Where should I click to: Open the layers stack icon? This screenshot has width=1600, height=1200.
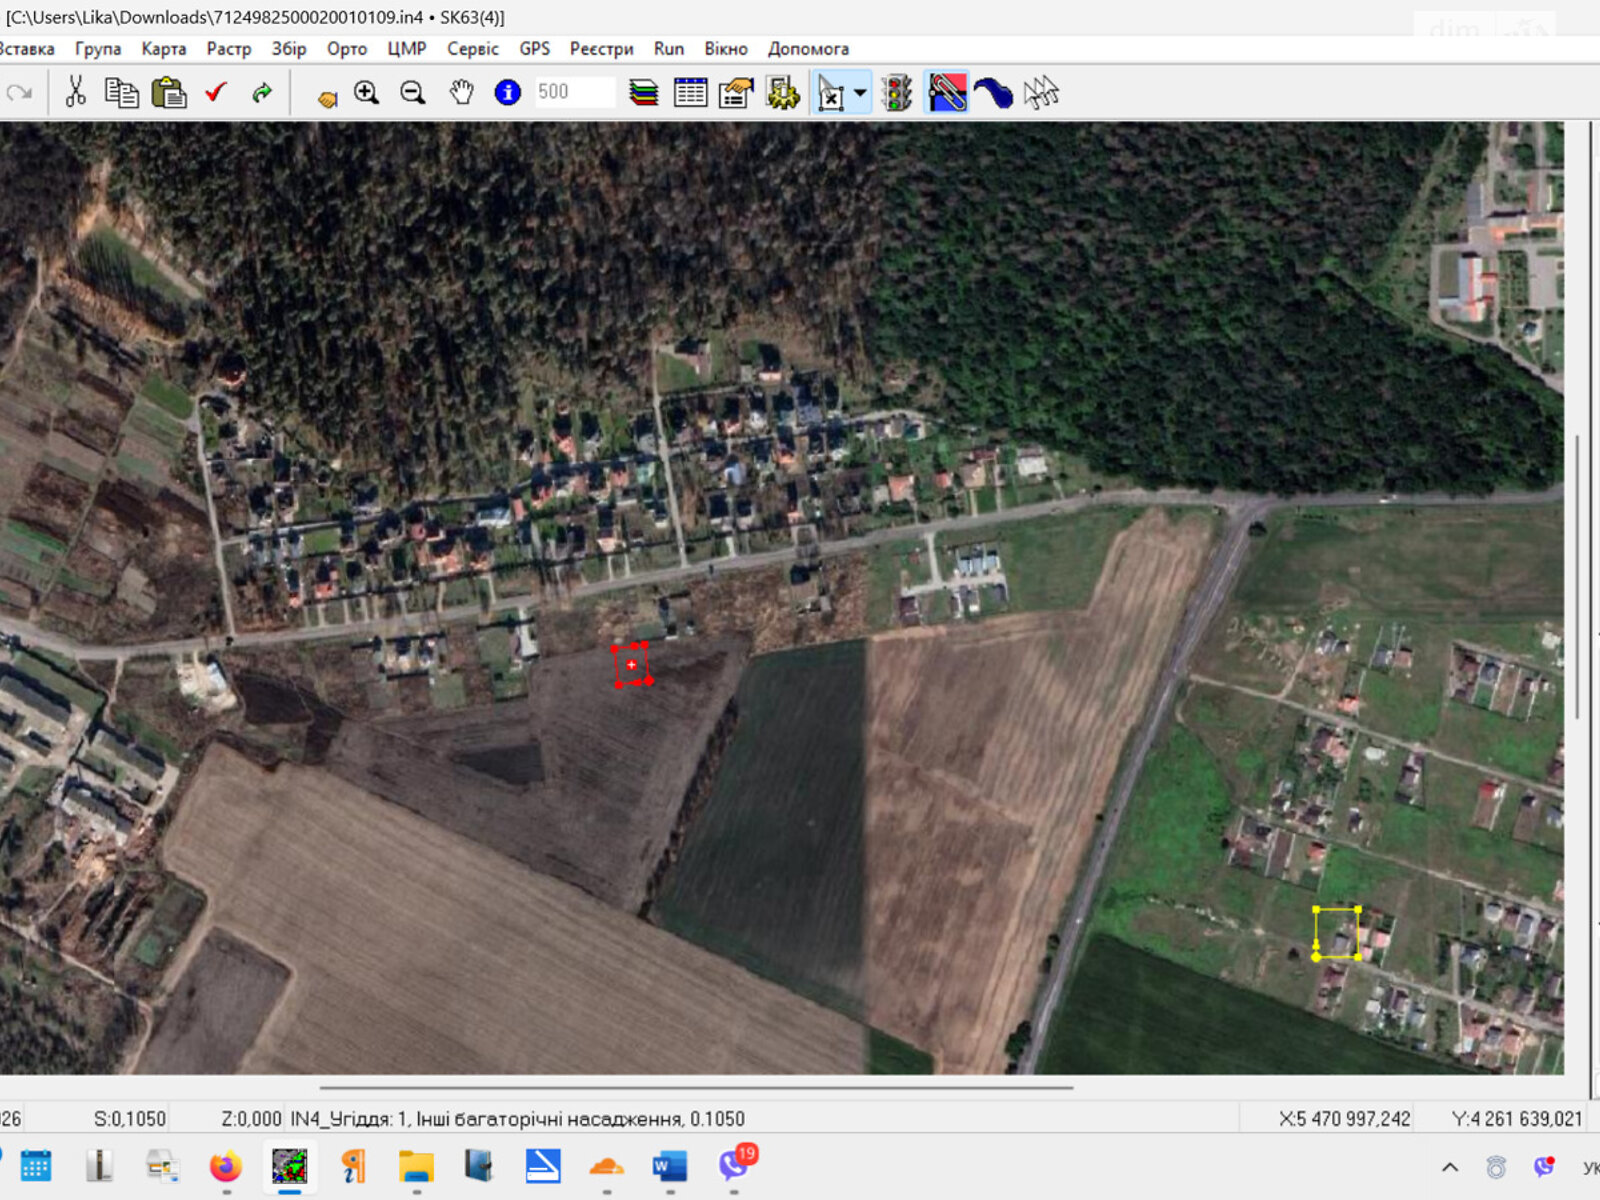643,93
